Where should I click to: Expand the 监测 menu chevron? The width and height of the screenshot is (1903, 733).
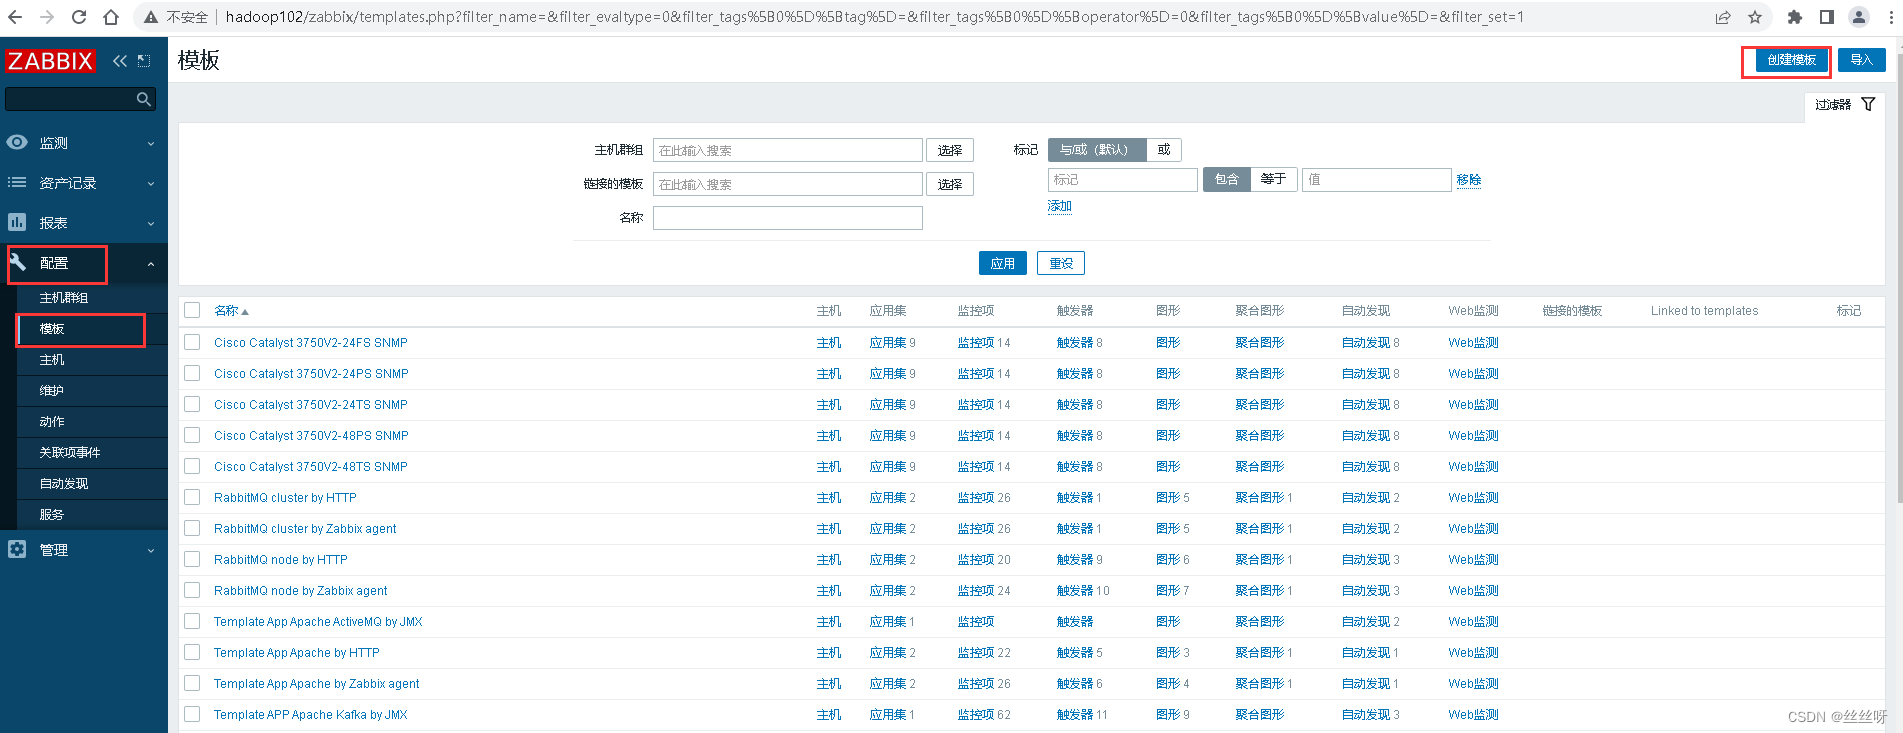(x=151, y=143)
